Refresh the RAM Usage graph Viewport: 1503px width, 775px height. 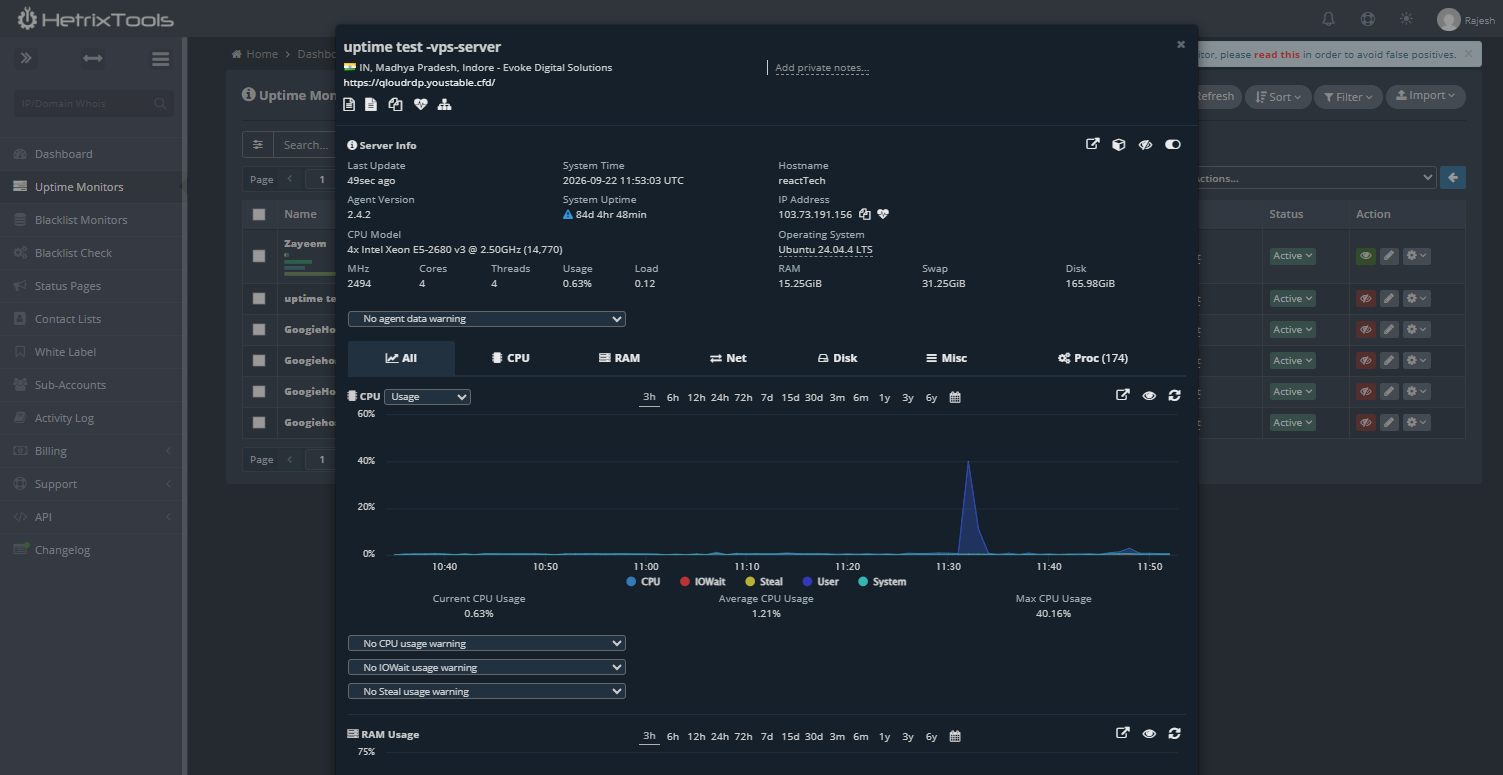coord(1174,733)
